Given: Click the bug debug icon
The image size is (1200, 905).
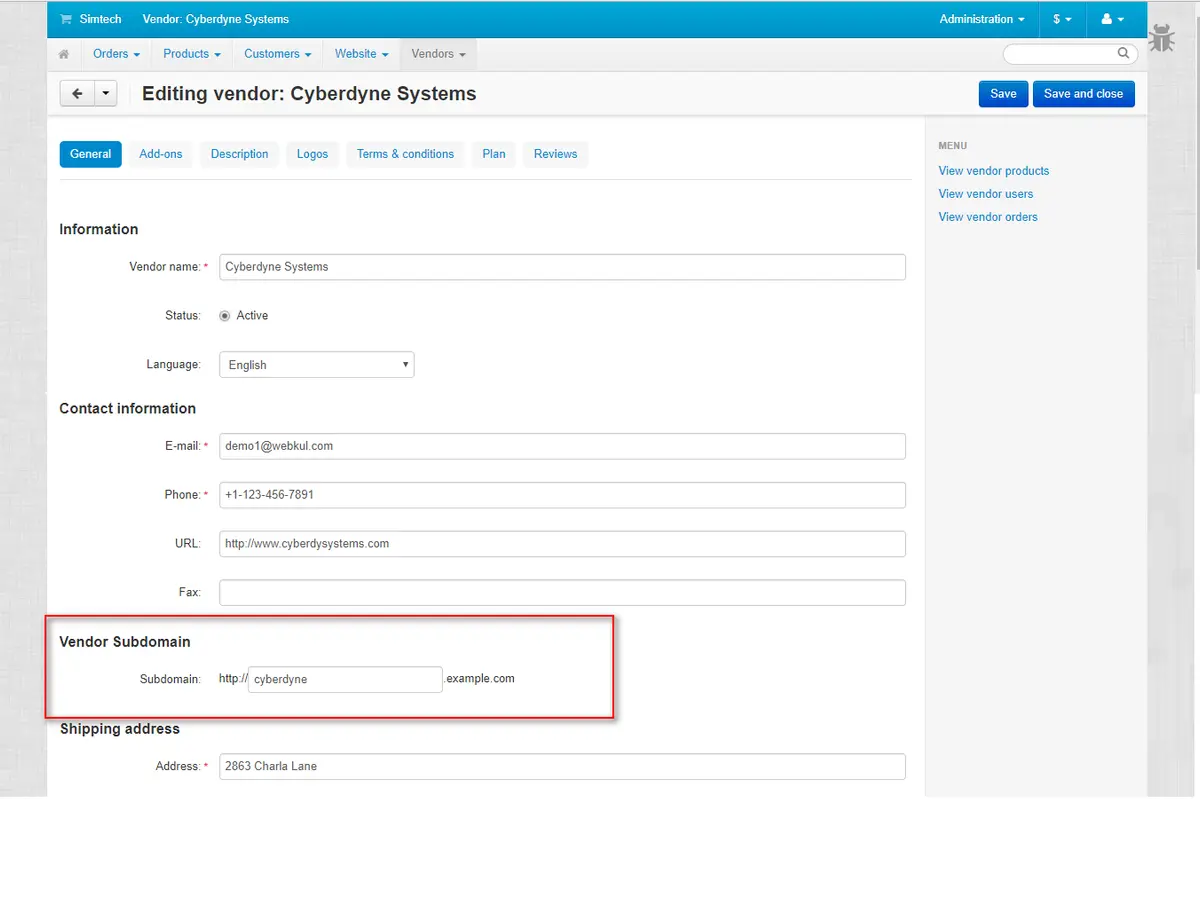Looking at the screenshot, I should coord(1161,39).
